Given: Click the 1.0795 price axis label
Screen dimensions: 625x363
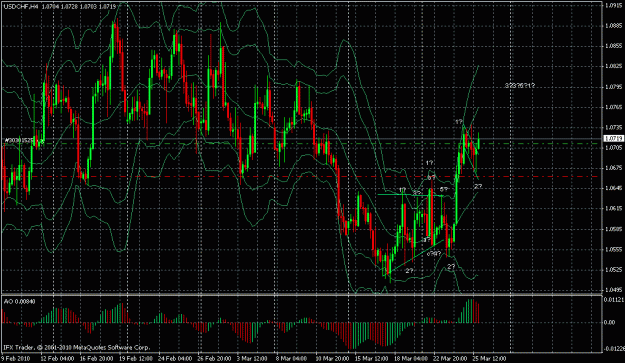Looking at the screenshot, I should [613, 87].
